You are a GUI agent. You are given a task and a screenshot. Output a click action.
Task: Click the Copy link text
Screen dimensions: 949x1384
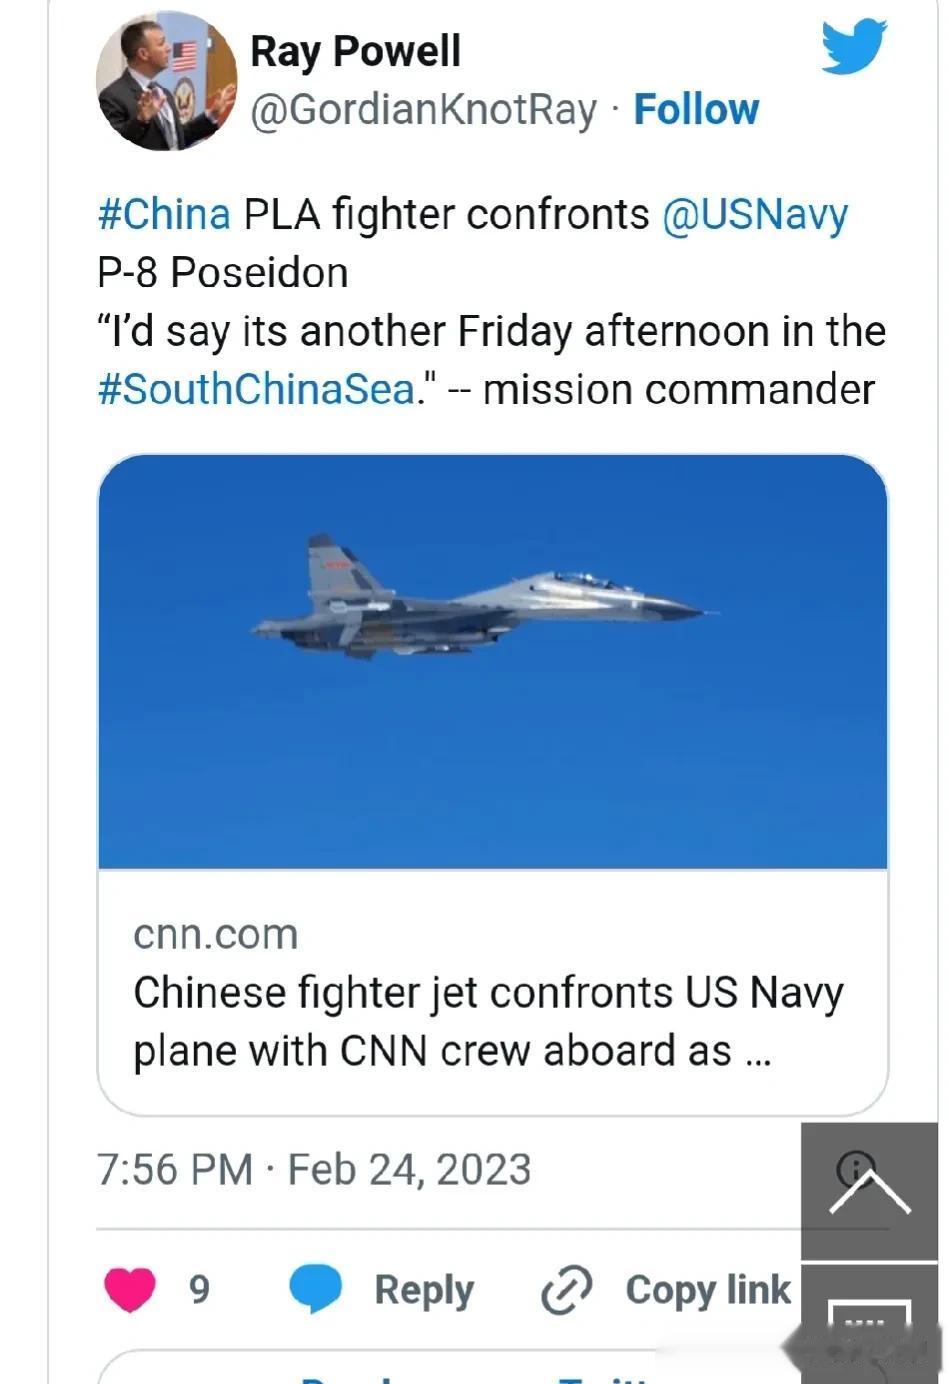pyautogui.click(x=707, y=1290)
